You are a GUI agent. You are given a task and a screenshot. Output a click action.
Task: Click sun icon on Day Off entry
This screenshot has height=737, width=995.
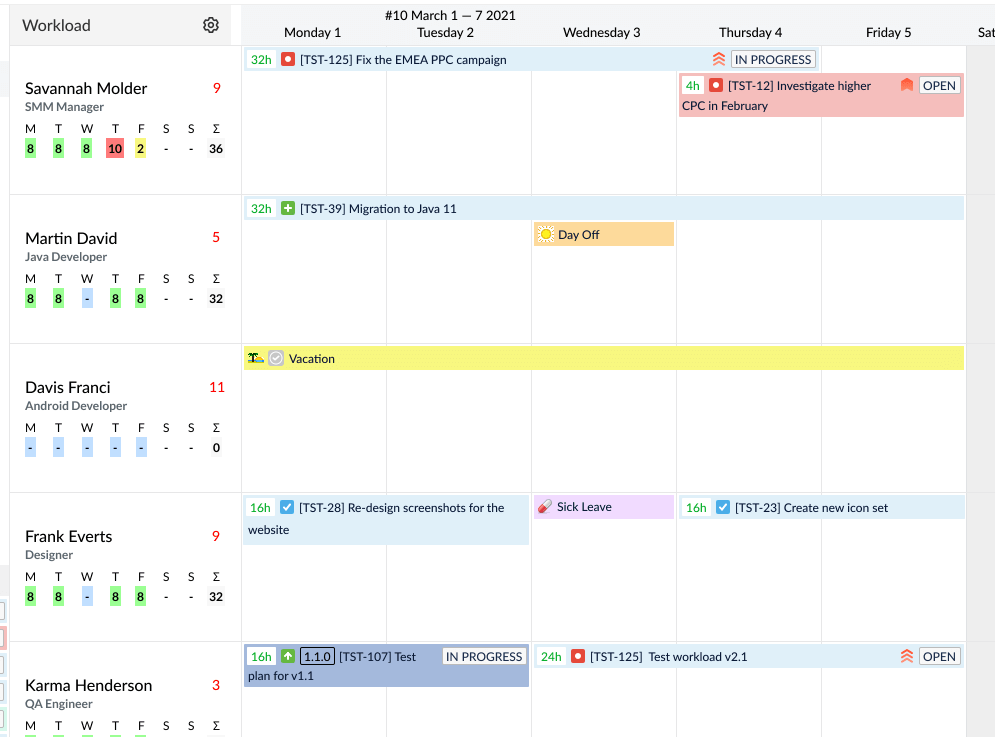[546, 234]
